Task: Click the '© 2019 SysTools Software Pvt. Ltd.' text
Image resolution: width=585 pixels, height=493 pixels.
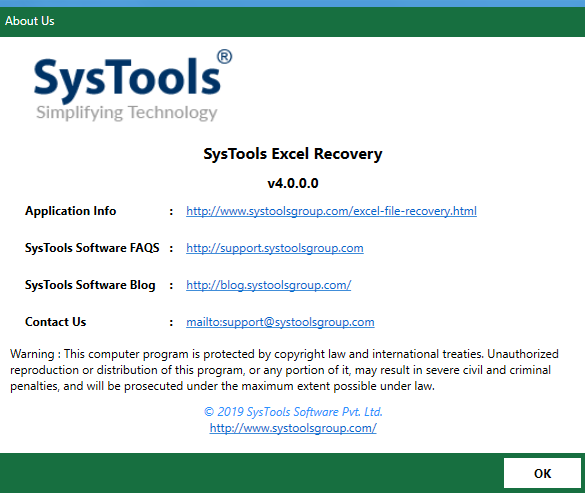Action: [x=293, y=412]
